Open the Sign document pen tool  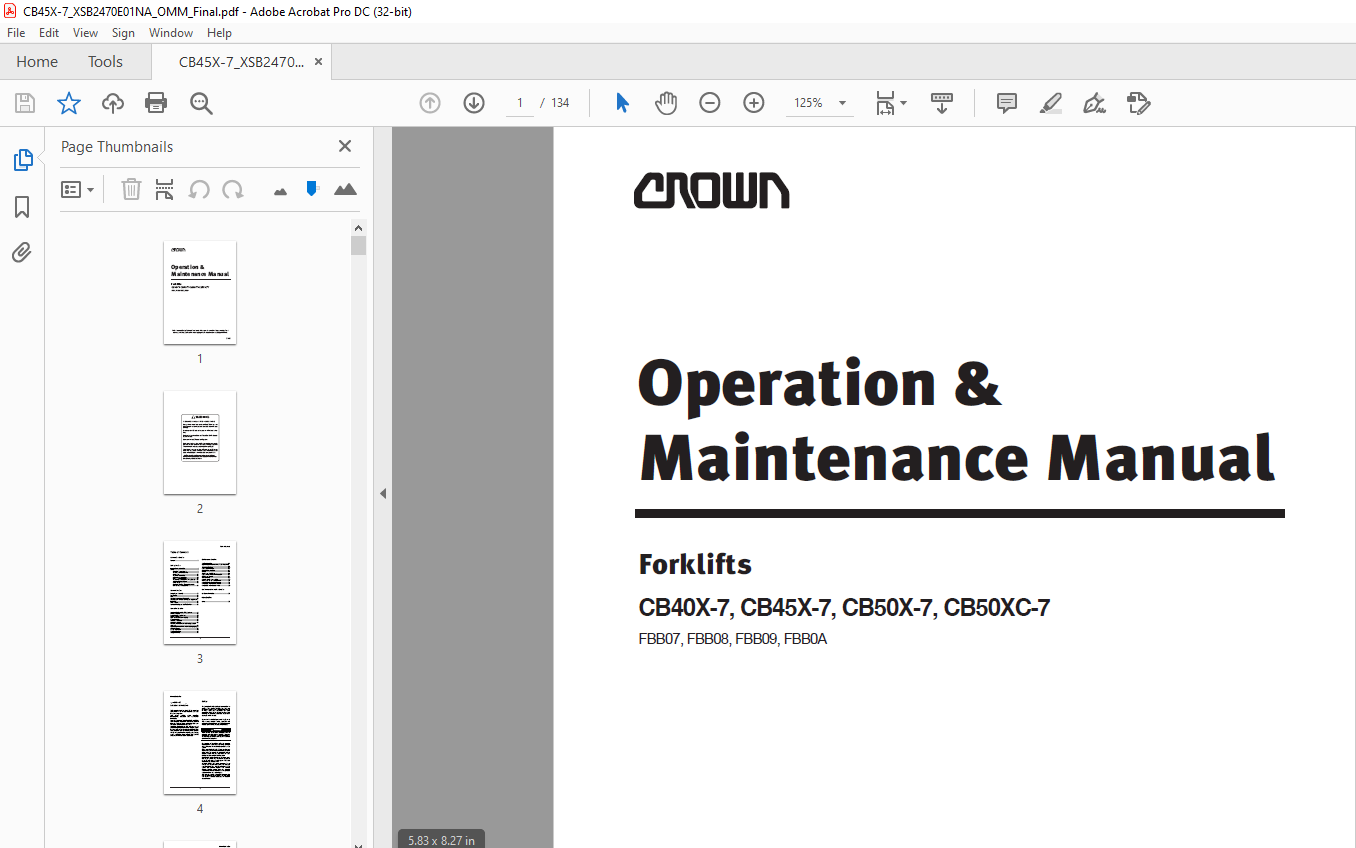[x=1094, y=103]
